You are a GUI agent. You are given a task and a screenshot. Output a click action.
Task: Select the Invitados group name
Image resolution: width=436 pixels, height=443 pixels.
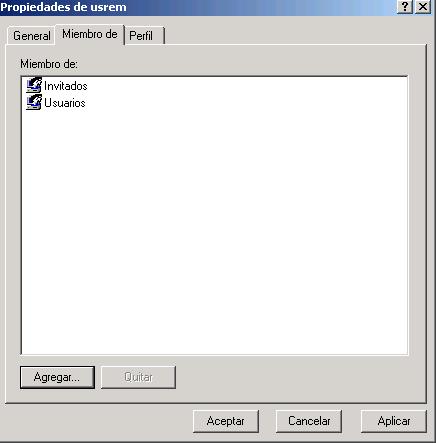(66, 86)
